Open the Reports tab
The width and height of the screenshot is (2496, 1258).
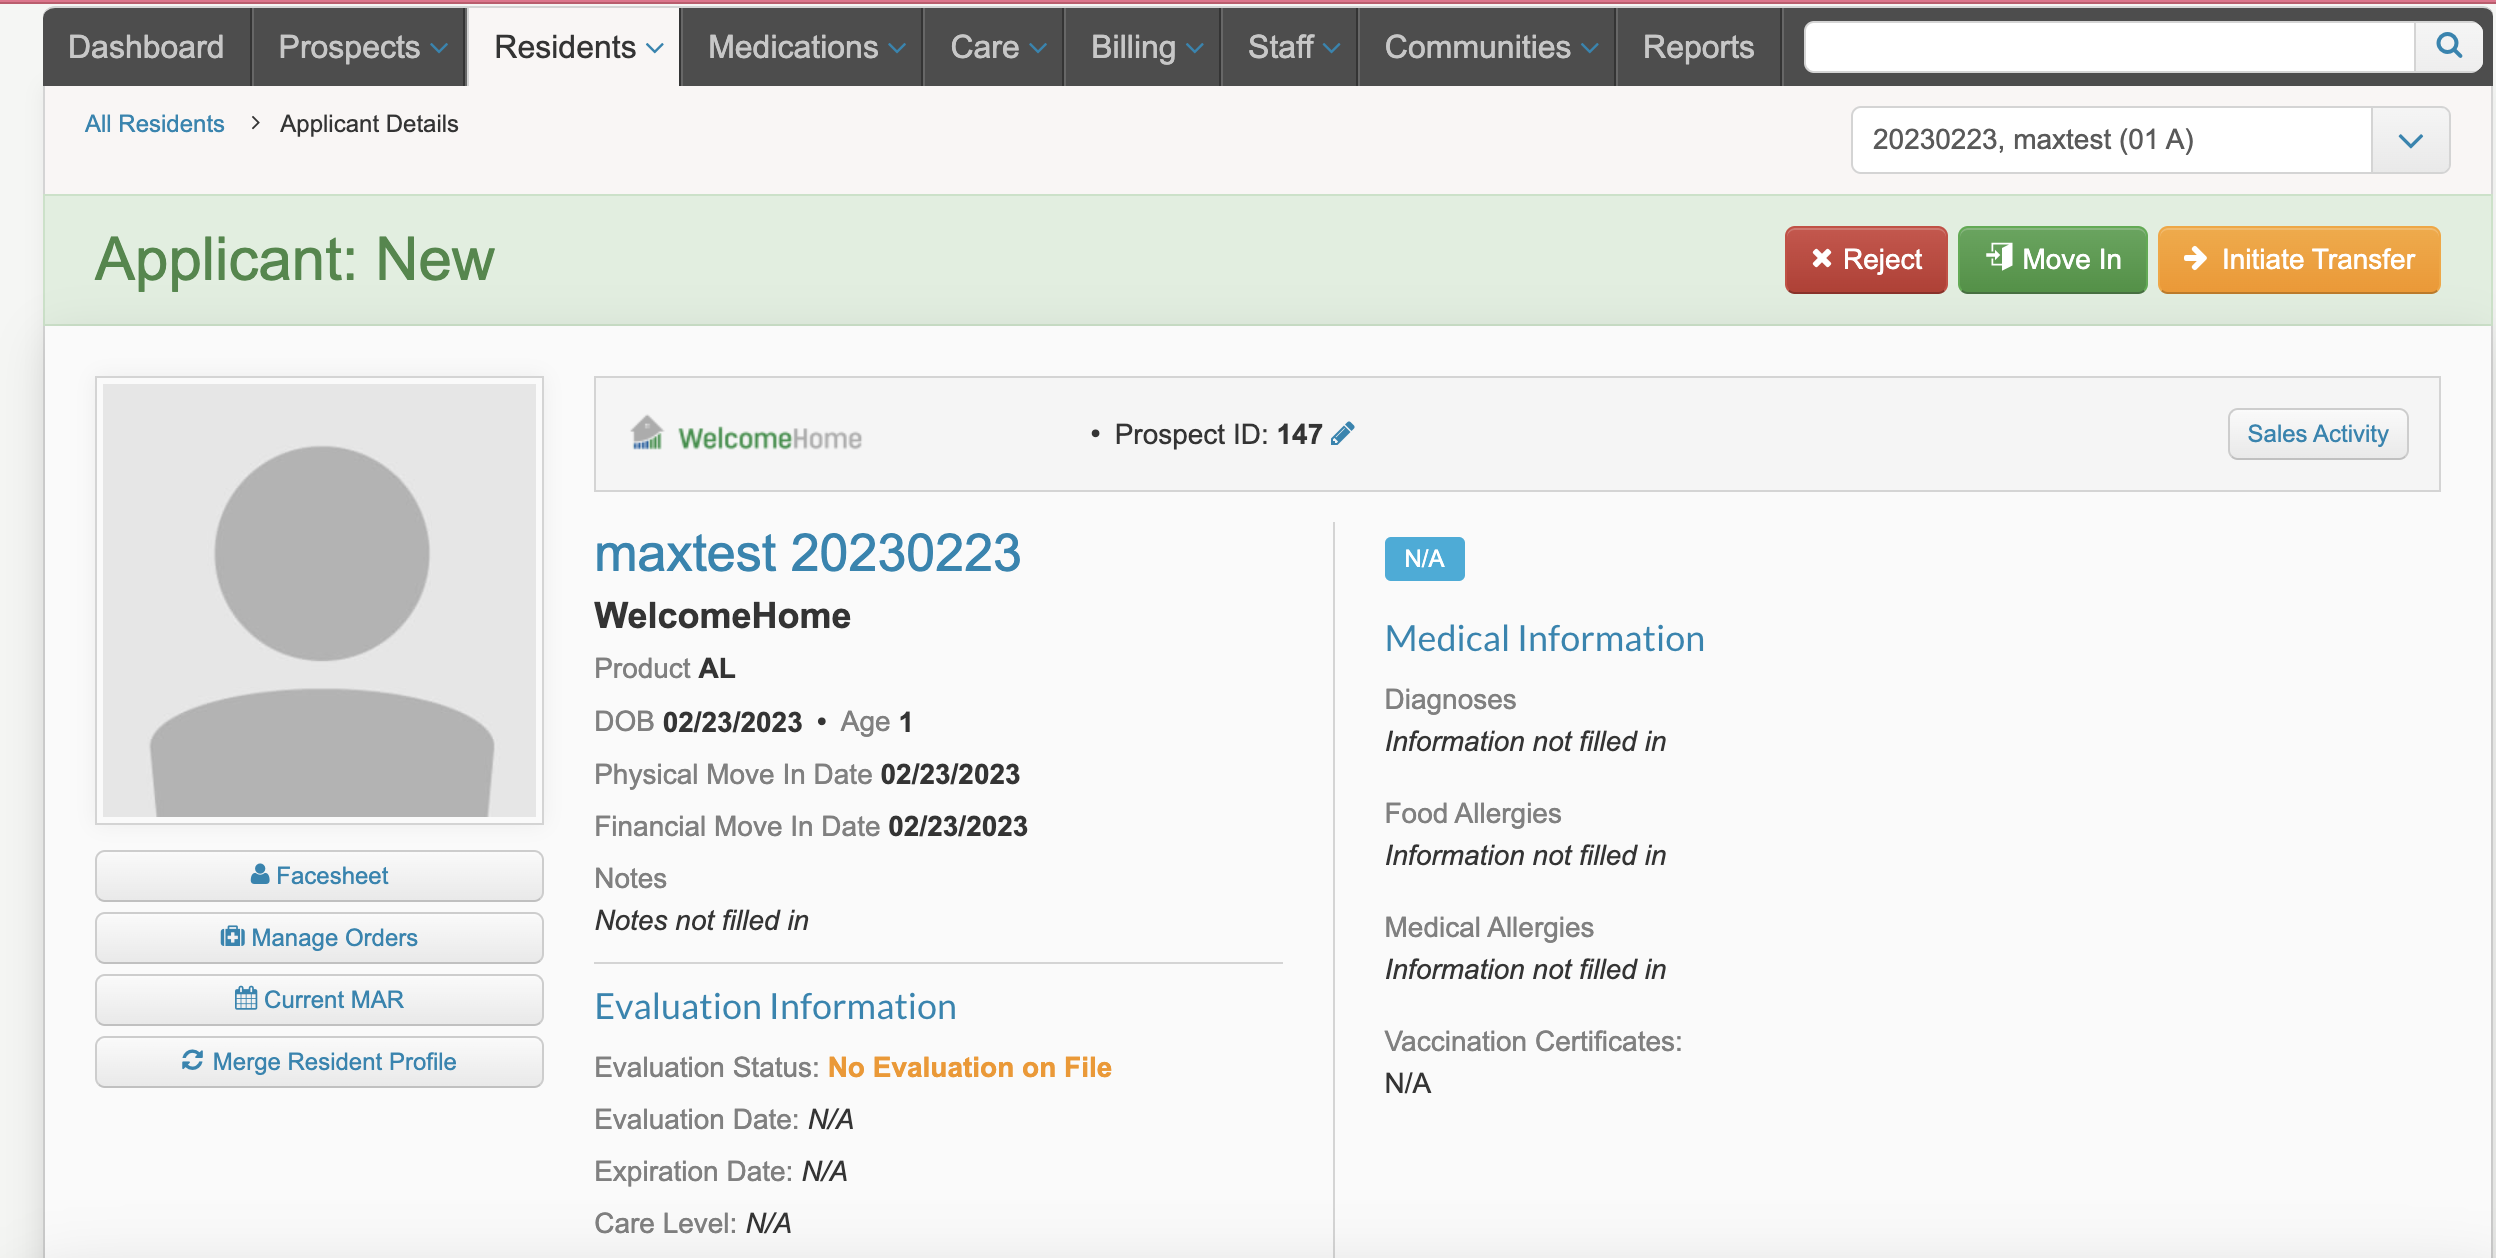point(1698,47)
